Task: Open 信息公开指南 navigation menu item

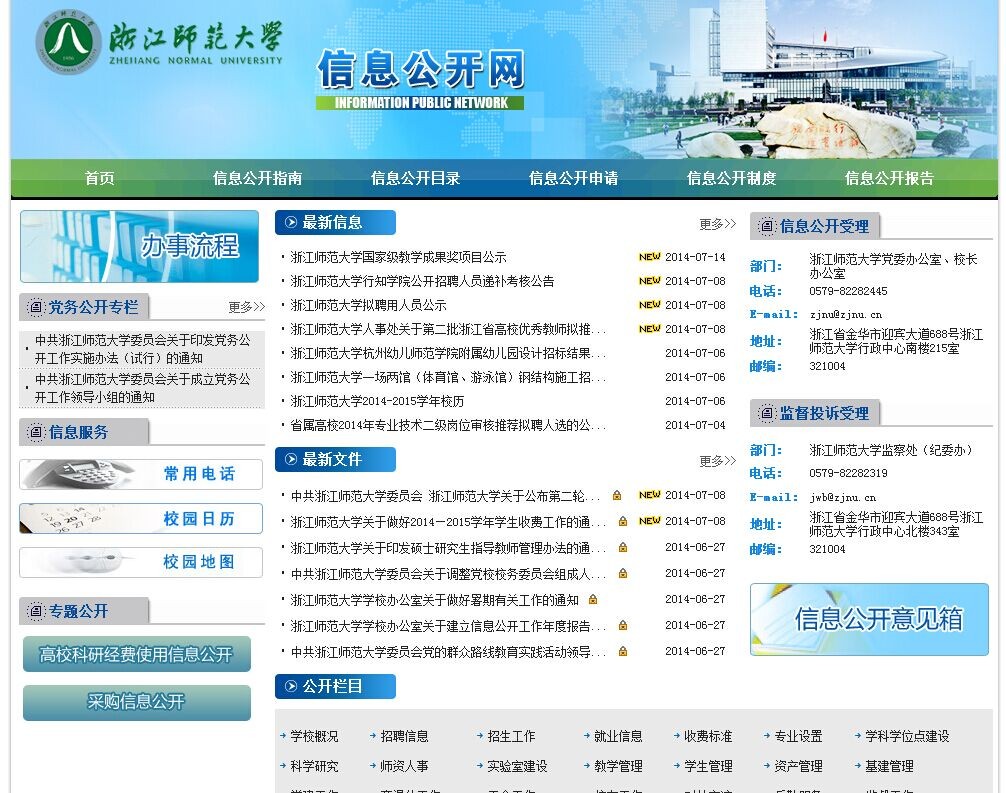Action: [x=257, y=178]
